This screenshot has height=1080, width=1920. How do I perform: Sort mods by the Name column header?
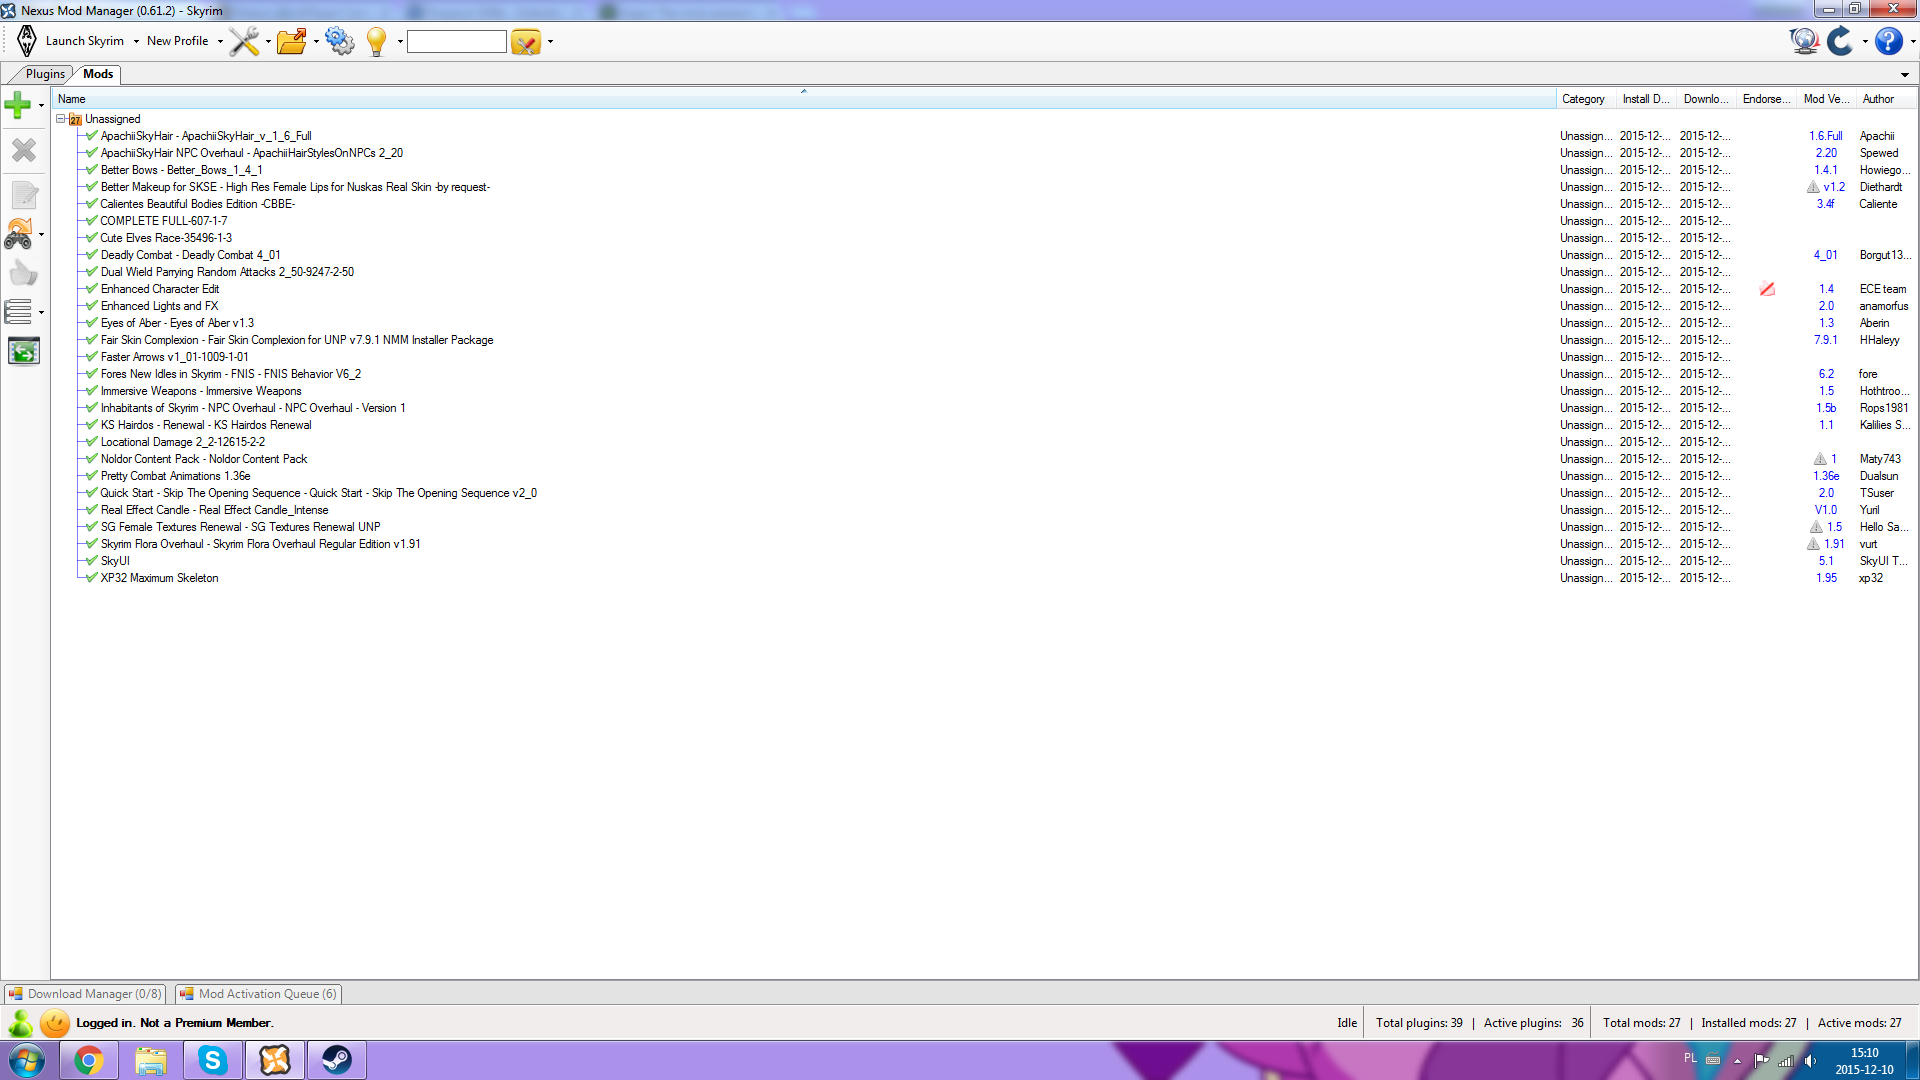point(803,99)
